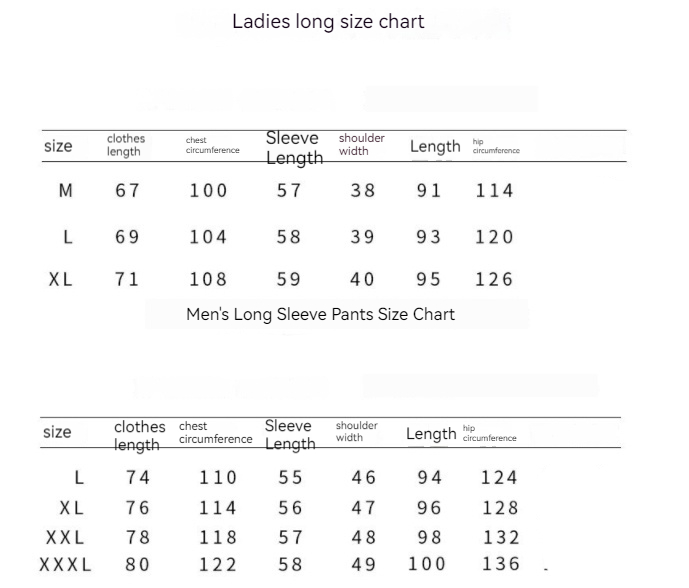
Task: Click men's XL shoulder width value 47
Action: (364, 508)
